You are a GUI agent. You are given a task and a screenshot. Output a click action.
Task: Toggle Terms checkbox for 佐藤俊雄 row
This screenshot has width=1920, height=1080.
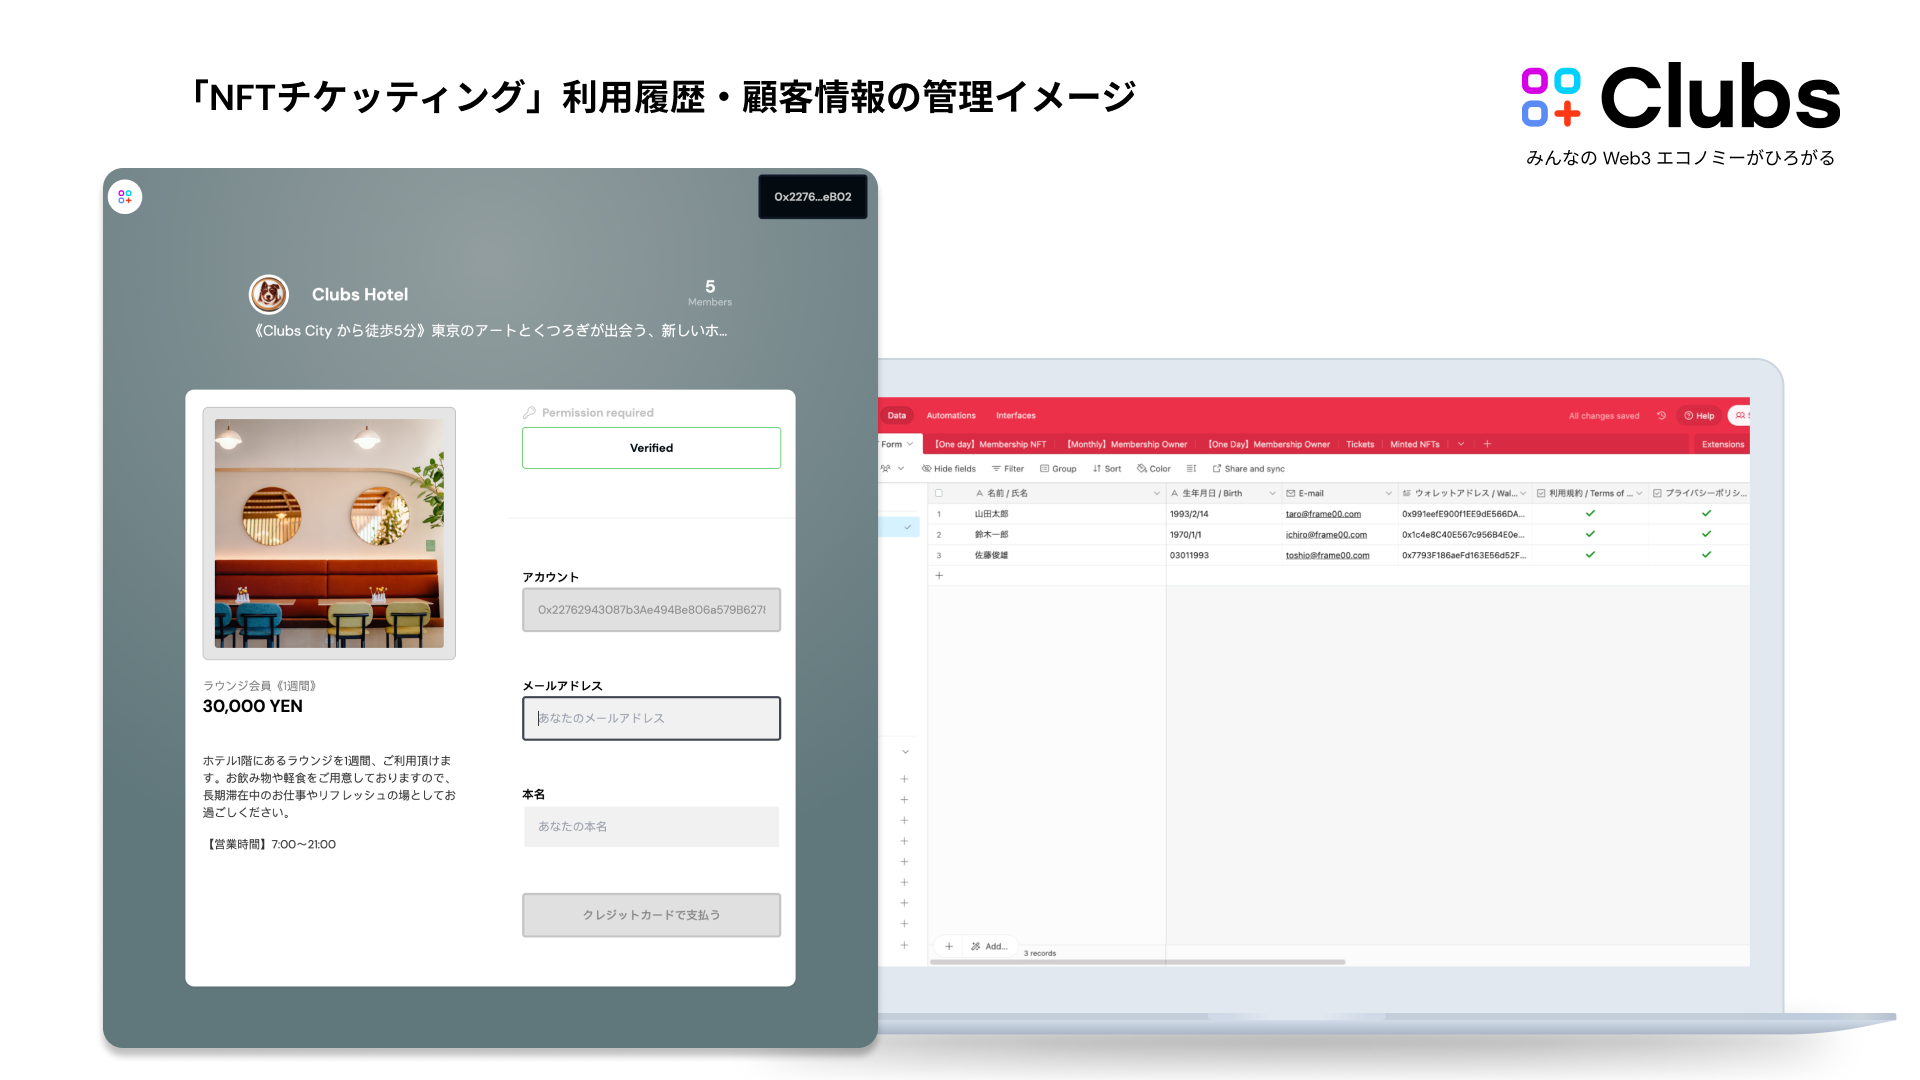pyautogui.click(x=1590, y=554)
